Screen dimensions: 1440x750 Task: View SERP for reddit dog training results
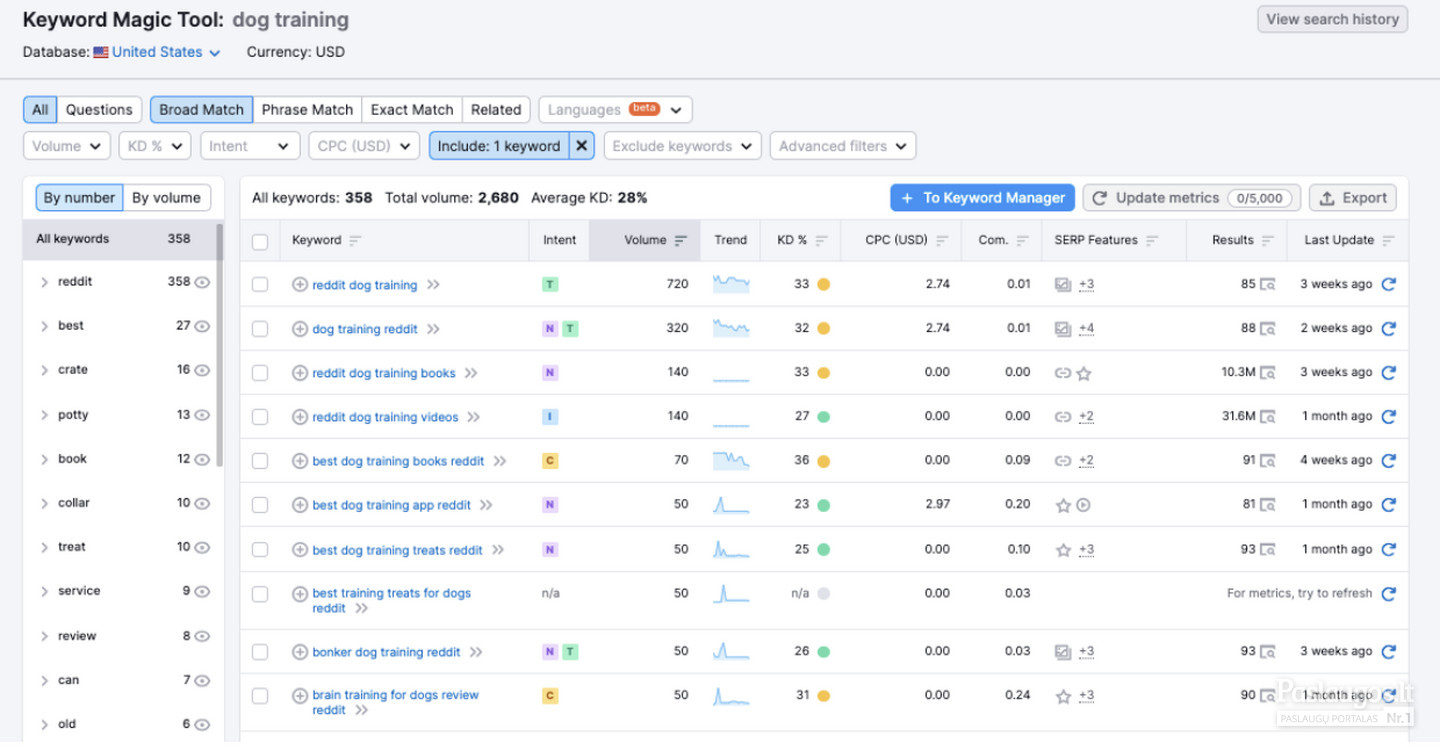(1267, 285)
